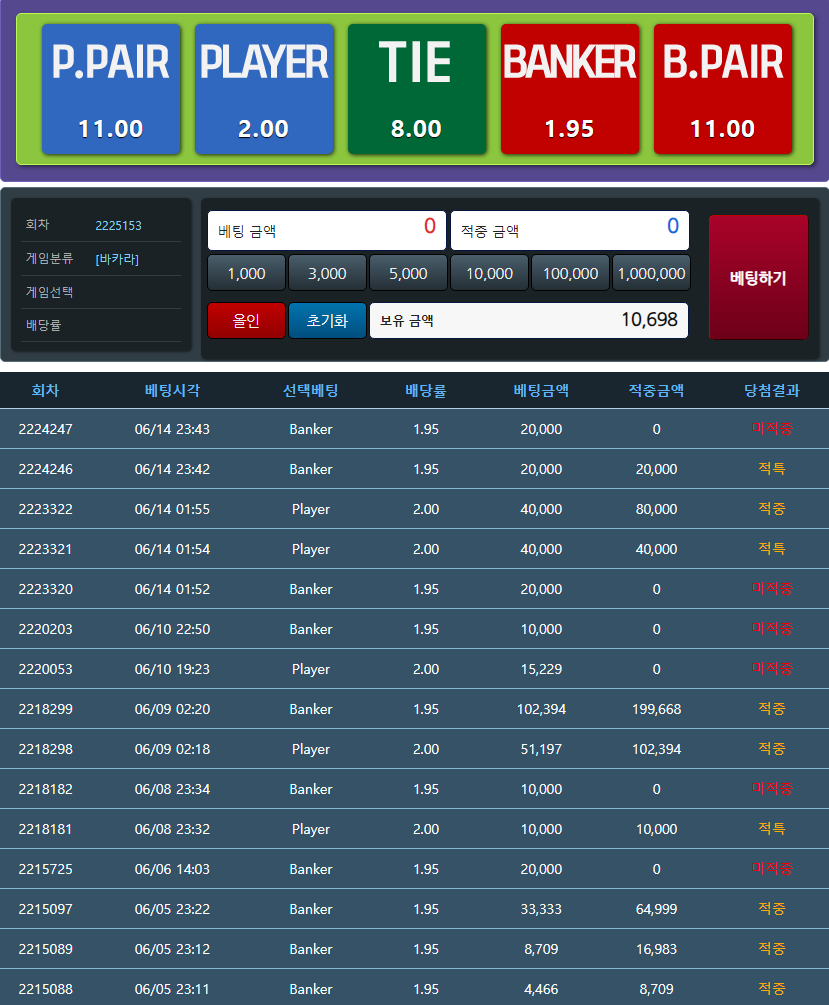This screenshot has width=829, height=1005.
Task: Select history row for round 2224247
Action: point(414,429)
